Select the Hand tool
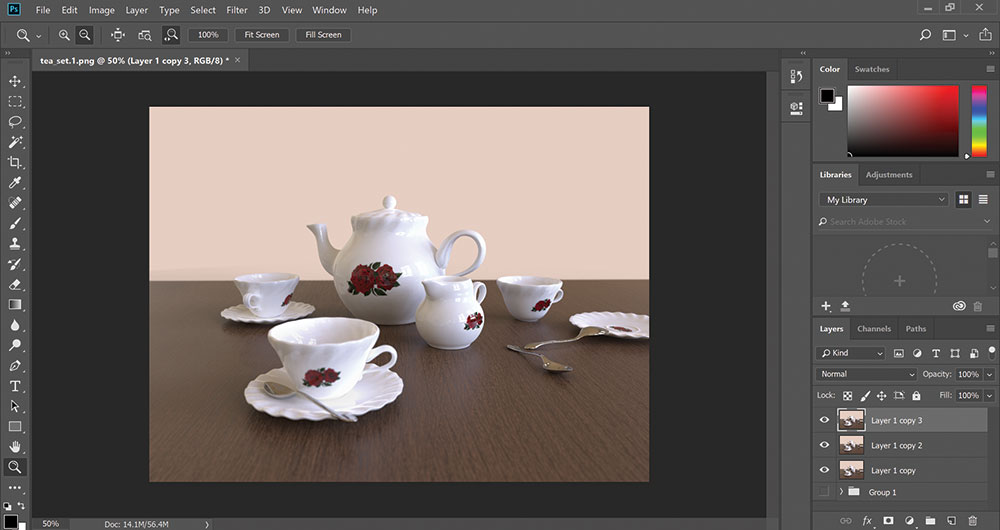The width and height of the screenshot is (1000, 530). point(15,447)
